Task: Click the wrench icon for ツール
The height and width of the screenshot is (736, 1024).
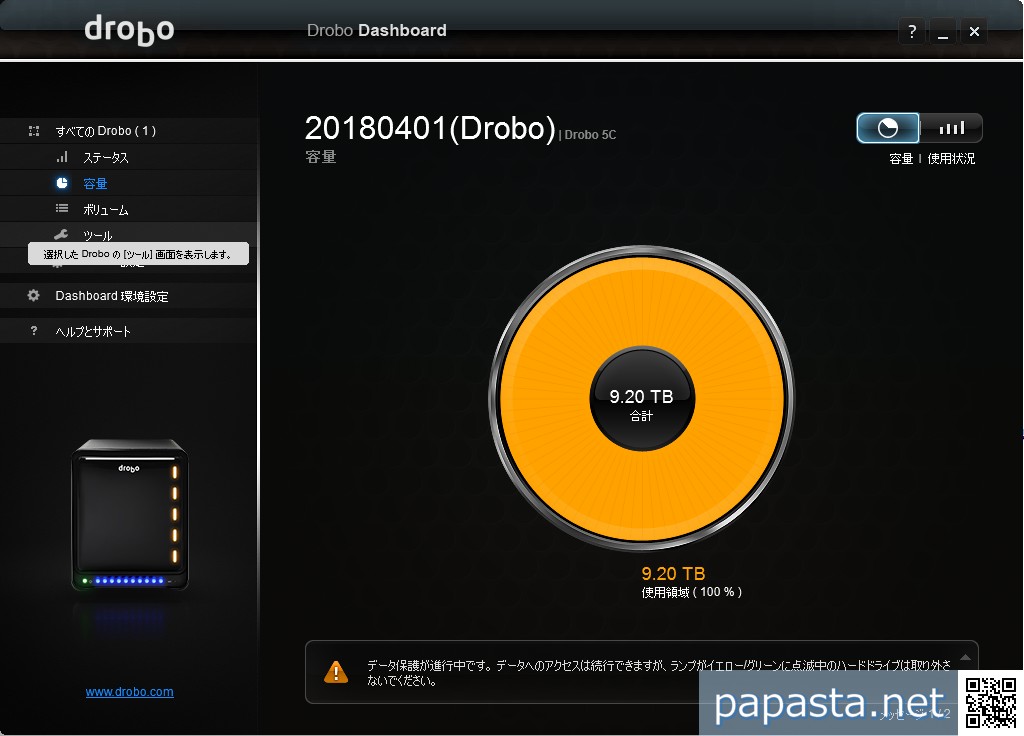Action: (62, 235)
